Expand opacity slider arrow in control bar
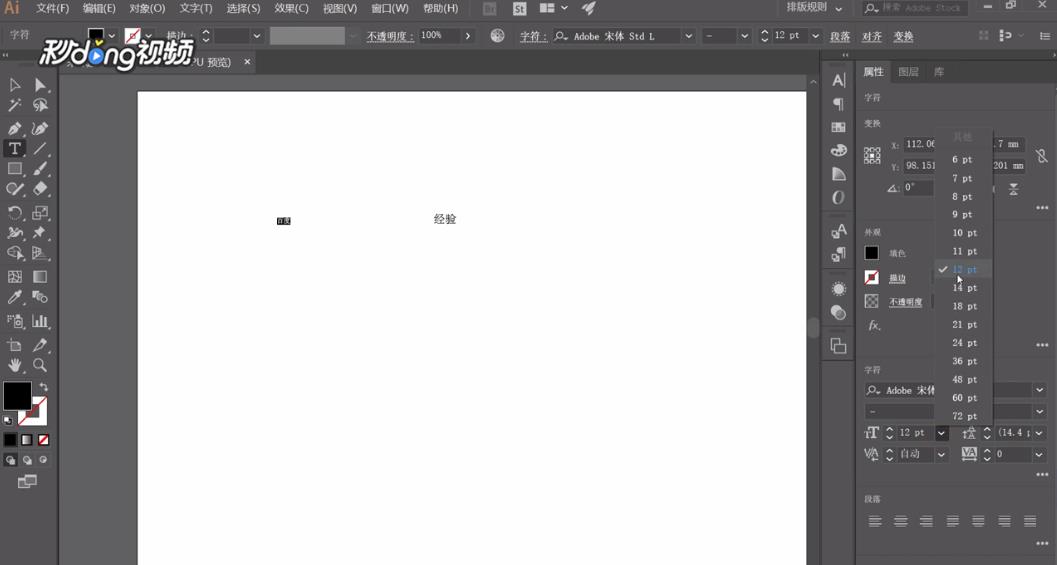Viewport: 1057px width, 565px height. [468, 36]
